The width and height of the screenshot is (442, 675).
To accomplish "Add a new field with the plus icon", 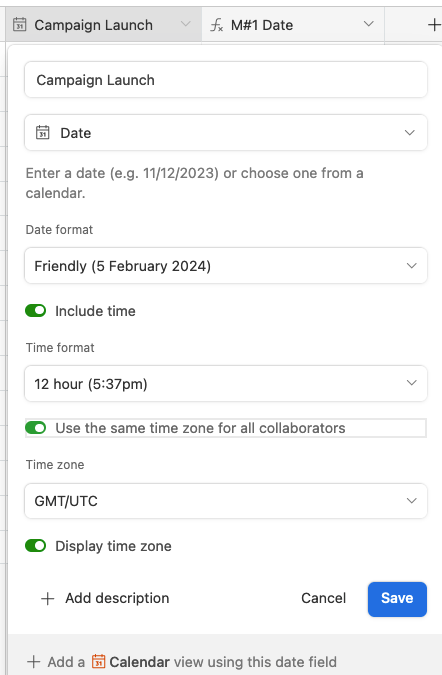I will pos(434,25).
